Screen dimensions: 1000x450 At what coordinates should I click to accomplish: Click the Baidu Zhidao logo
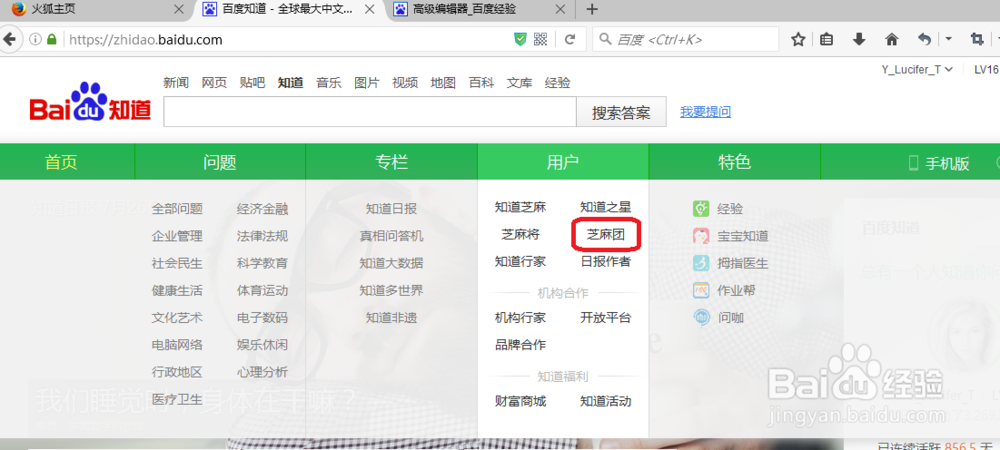coord(90,102)
